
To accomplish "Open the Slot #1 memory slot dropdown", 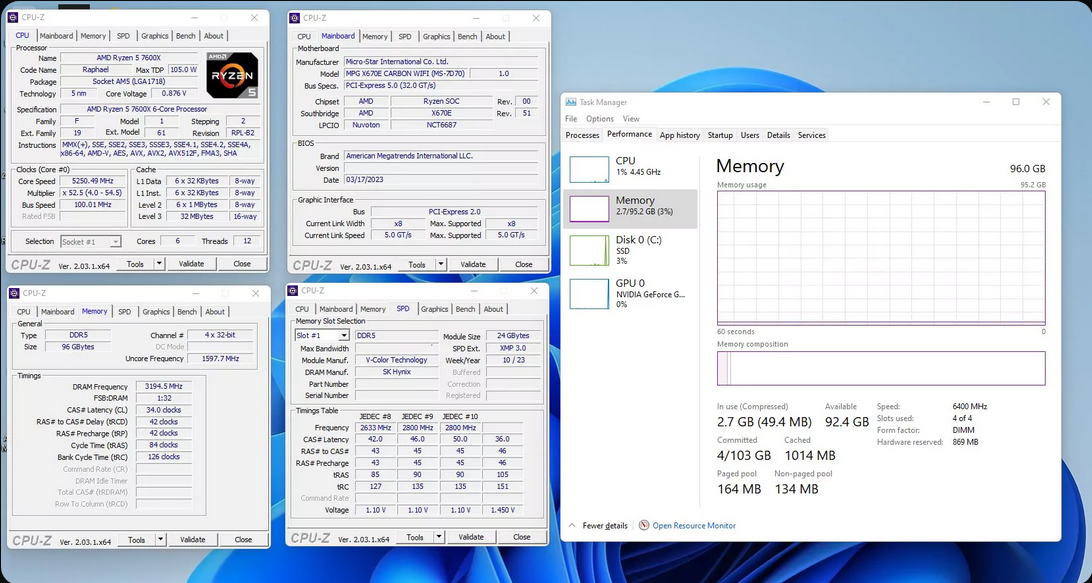I will coord(343,336).
